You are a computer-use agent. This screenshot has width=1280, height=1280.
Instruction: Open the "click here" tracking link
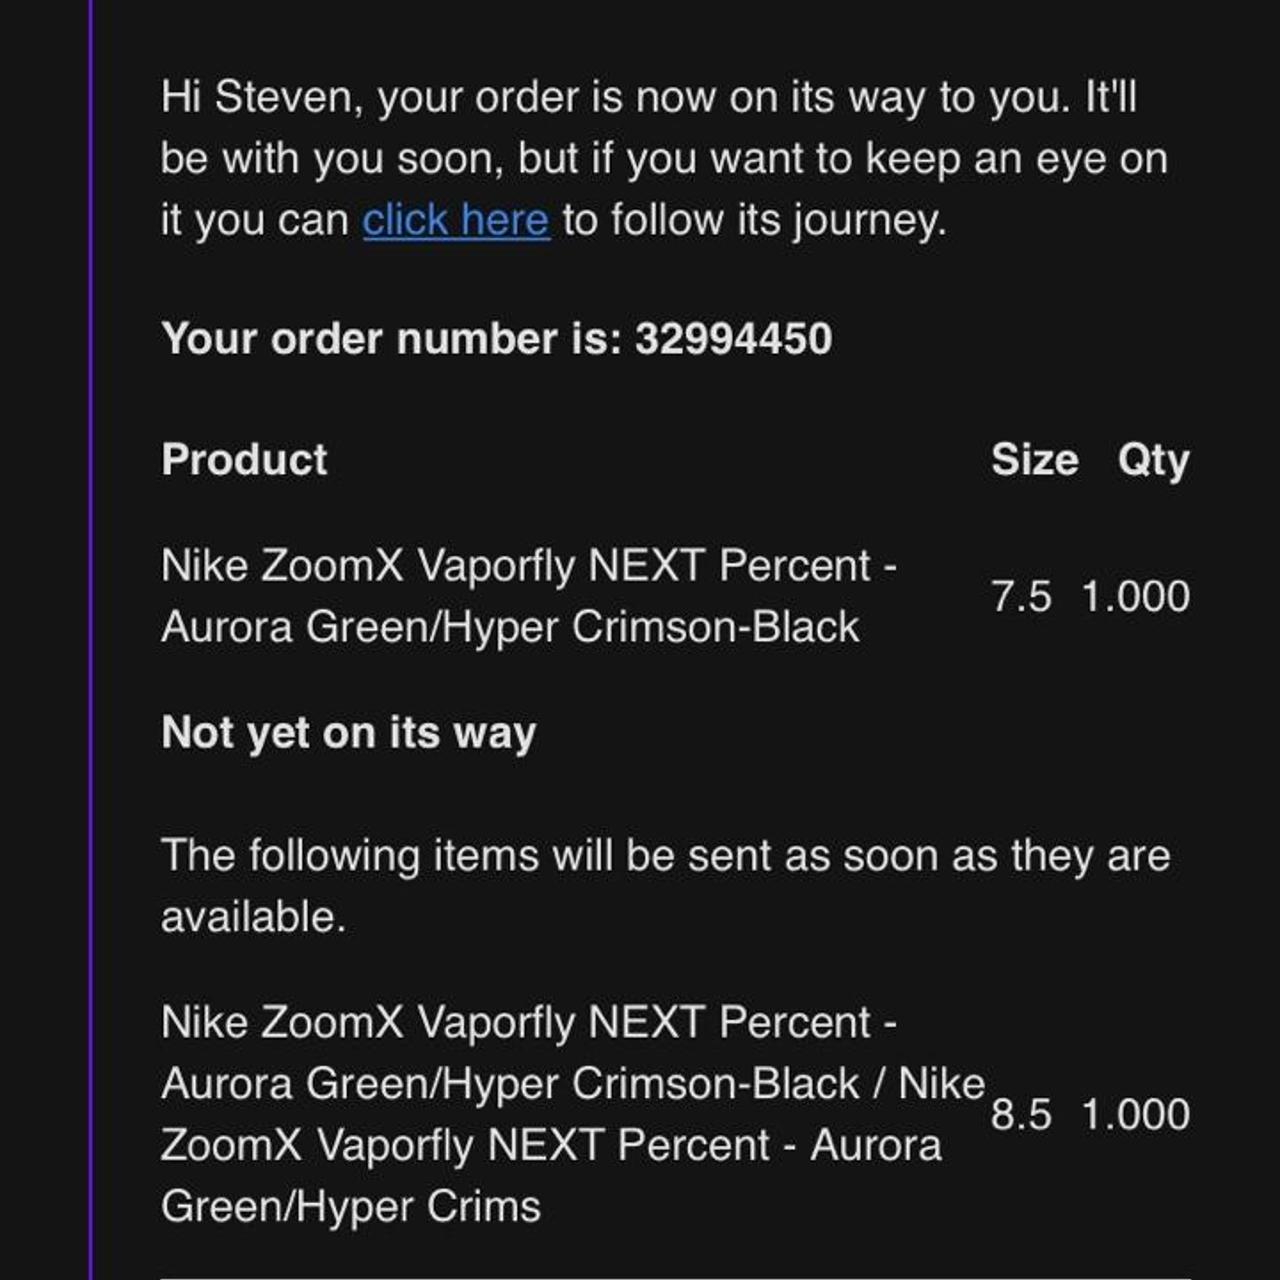[455, 220]
